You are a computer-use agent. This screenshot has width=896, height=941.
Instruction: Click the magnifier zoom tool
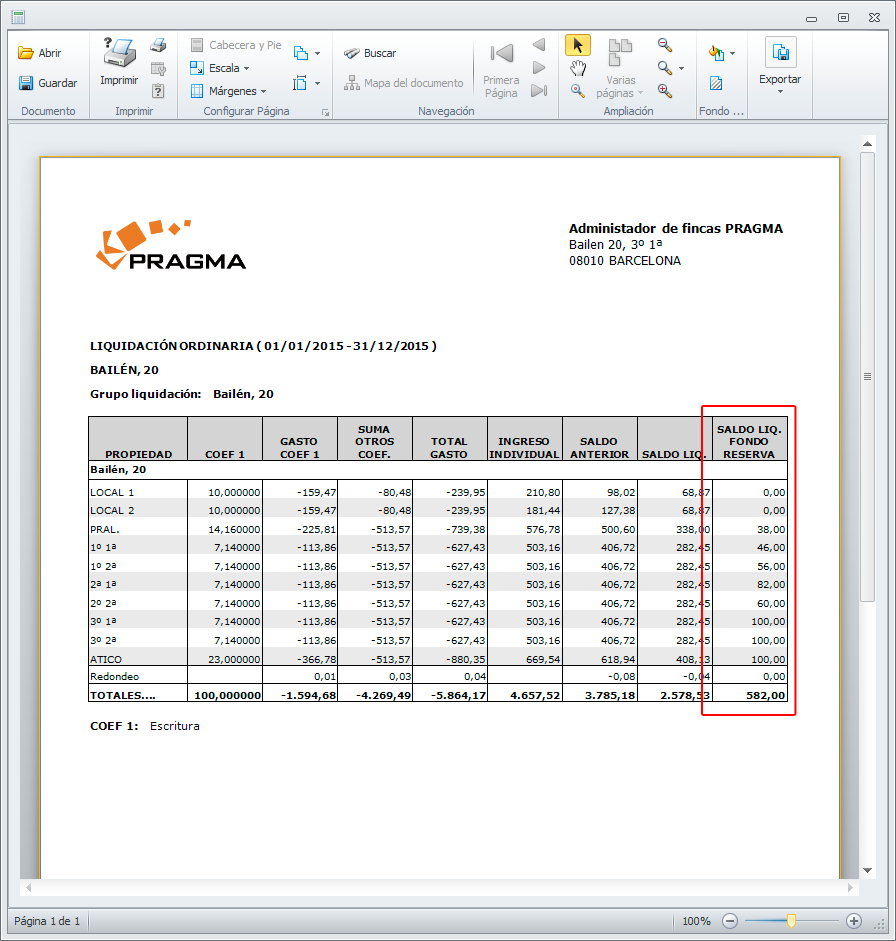coord(578,91)
